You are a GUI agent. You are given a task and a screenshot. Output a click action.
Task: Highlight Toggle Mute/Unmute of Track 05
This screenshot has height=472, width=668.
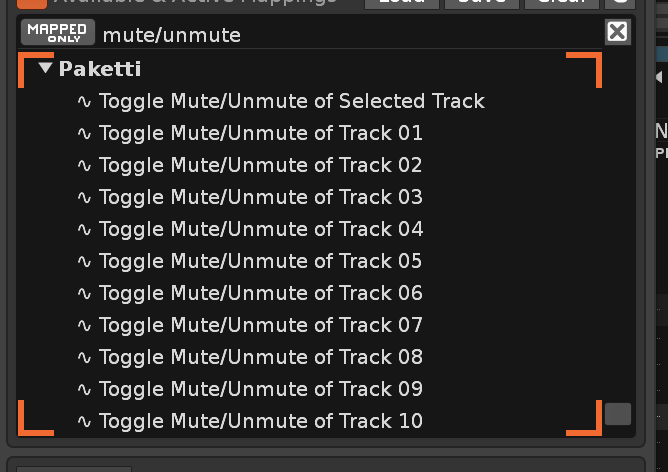point(260,261)
